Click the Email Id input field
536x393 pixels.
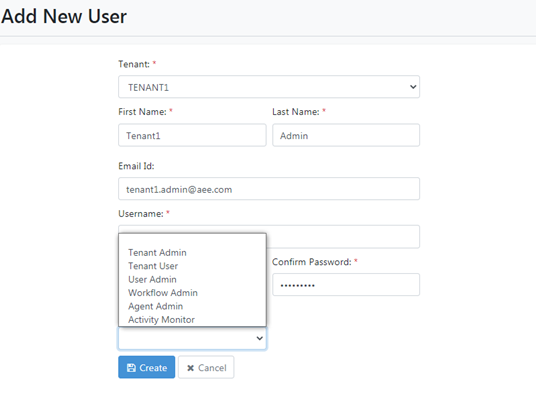[269, 189]
